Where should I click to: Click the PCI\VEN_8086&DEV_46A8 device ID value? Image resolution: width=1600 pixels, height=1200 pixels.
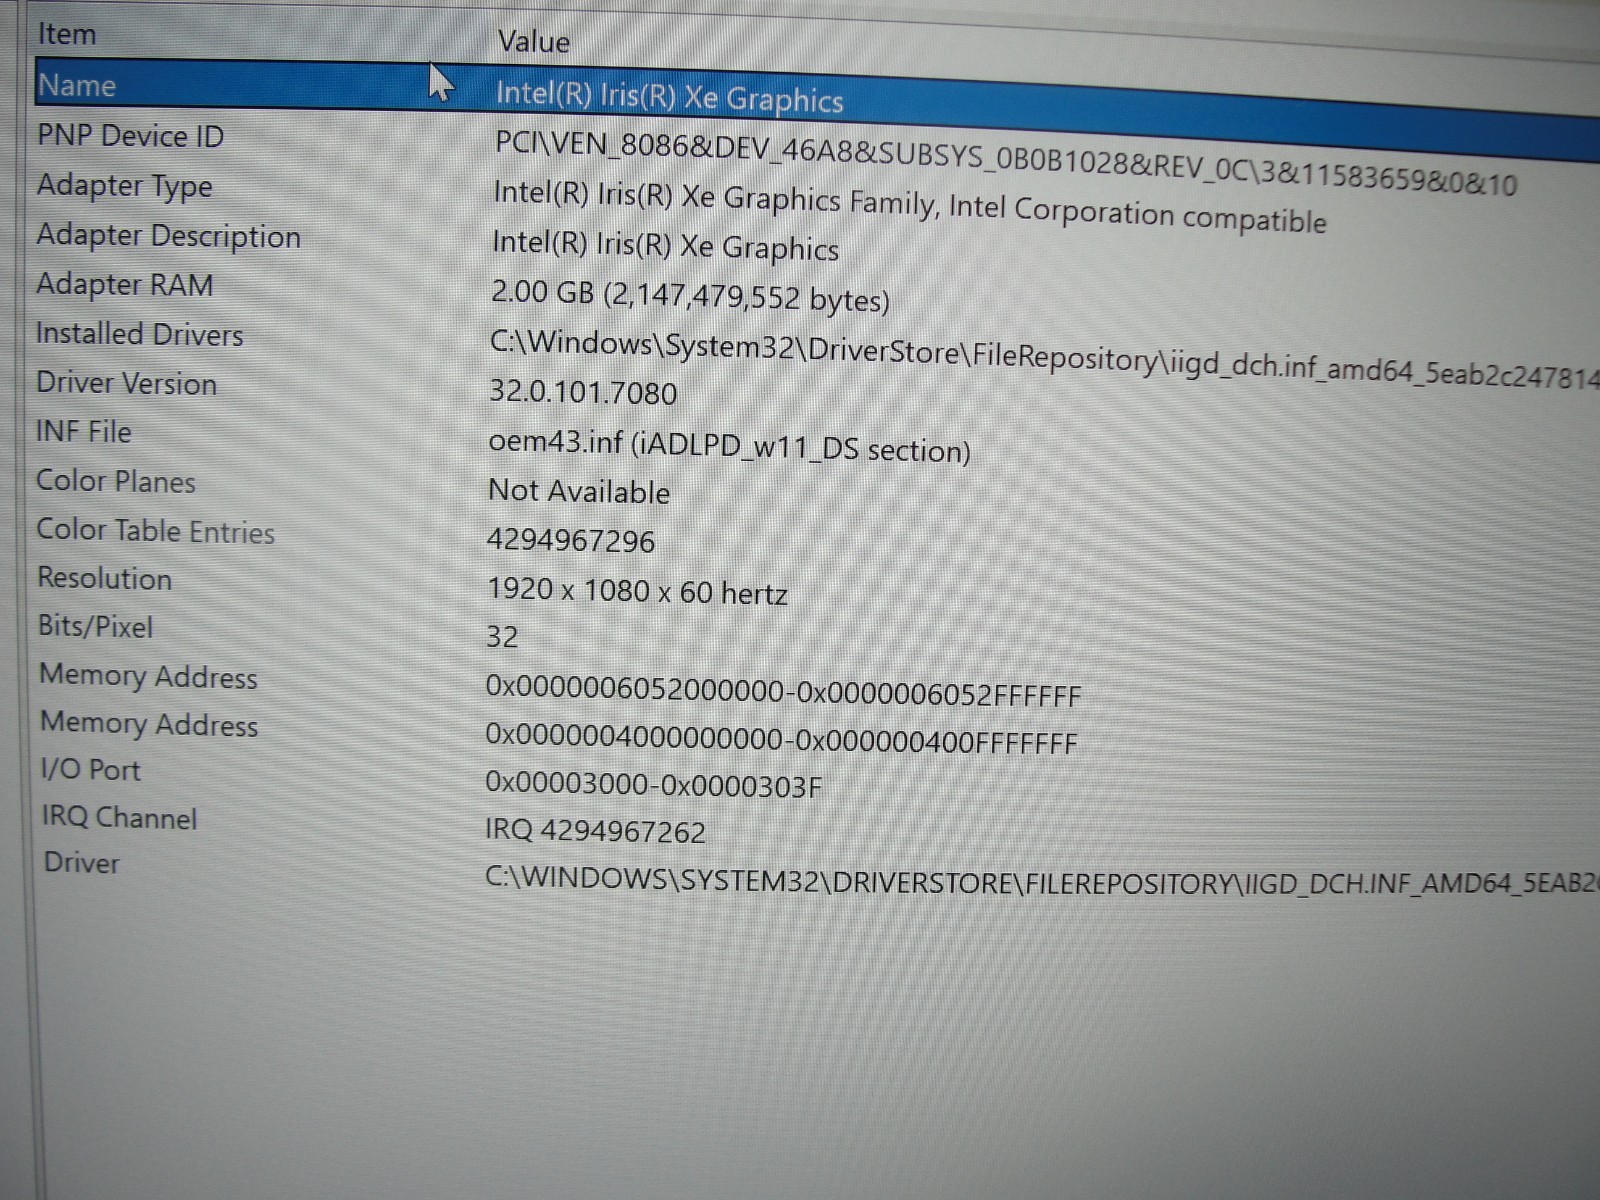(x=1005, y=163)
